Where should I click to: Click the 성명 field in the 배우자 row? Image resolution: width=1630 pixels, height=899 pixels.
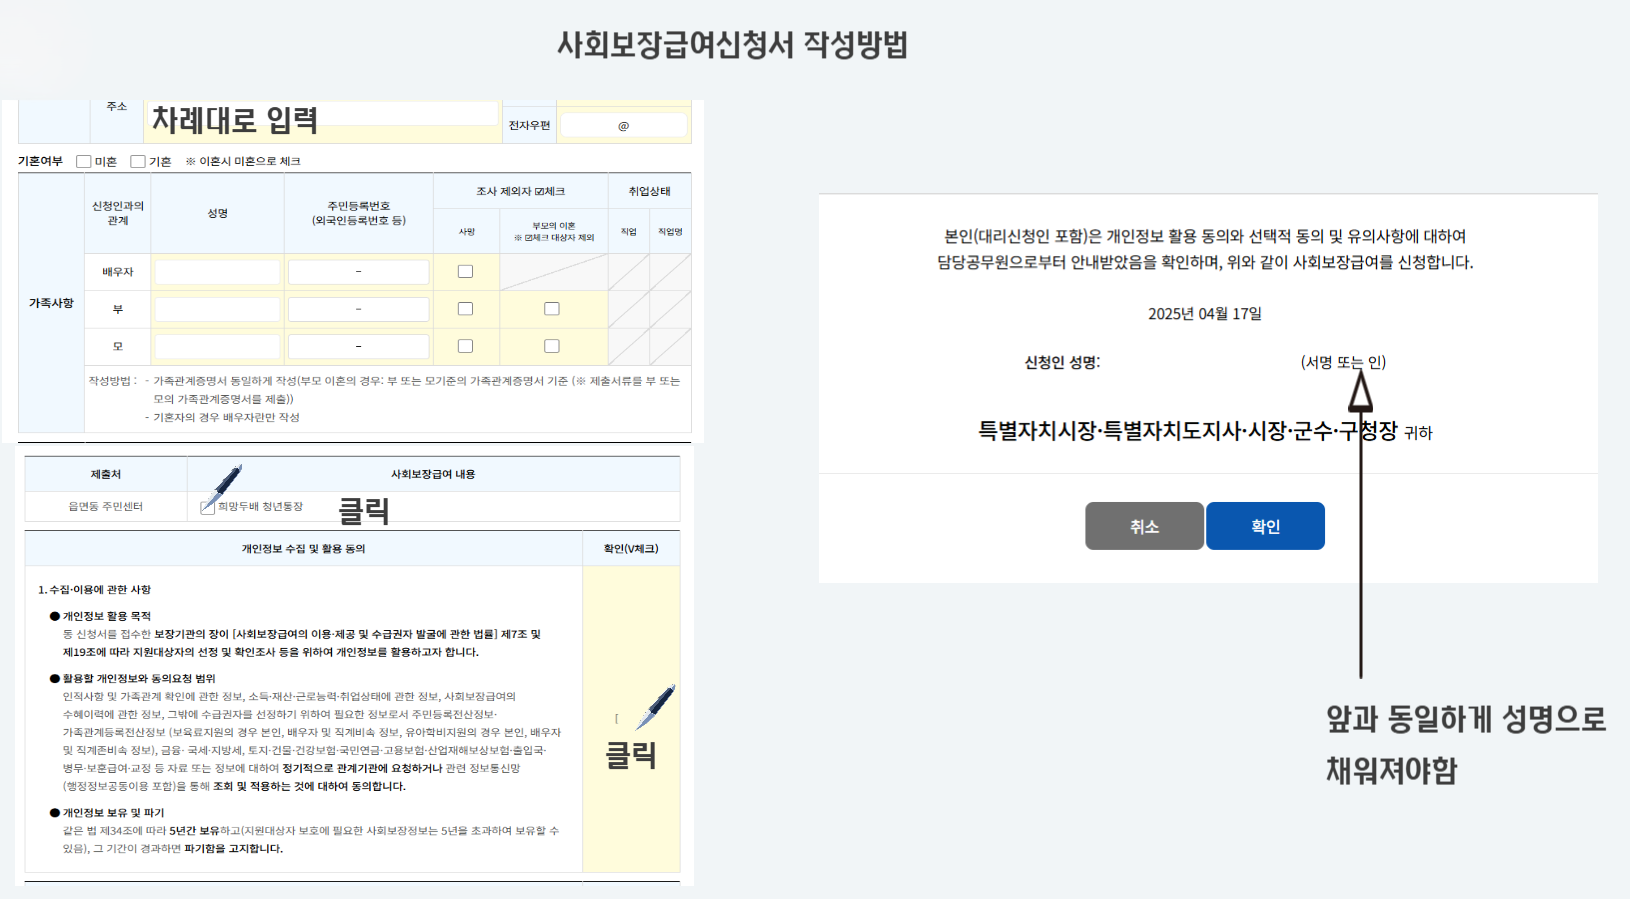pos(217,272)
